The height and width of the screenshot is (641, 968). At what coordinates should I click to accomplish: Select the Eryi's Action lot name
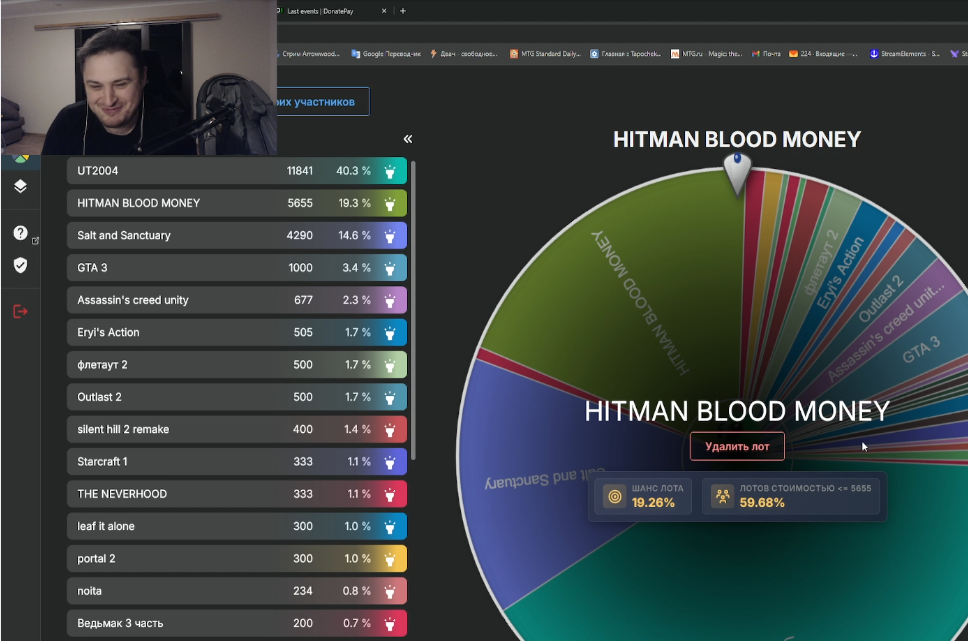[108, 333]
